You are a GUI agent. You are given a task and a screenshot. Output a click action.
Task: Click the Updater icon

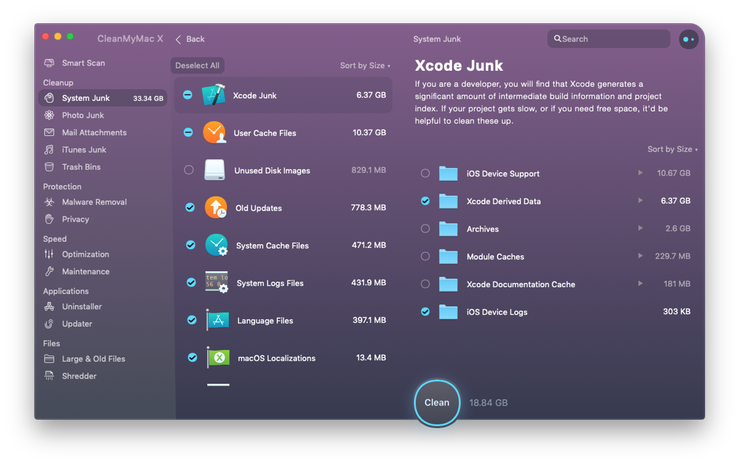point(49,324)
